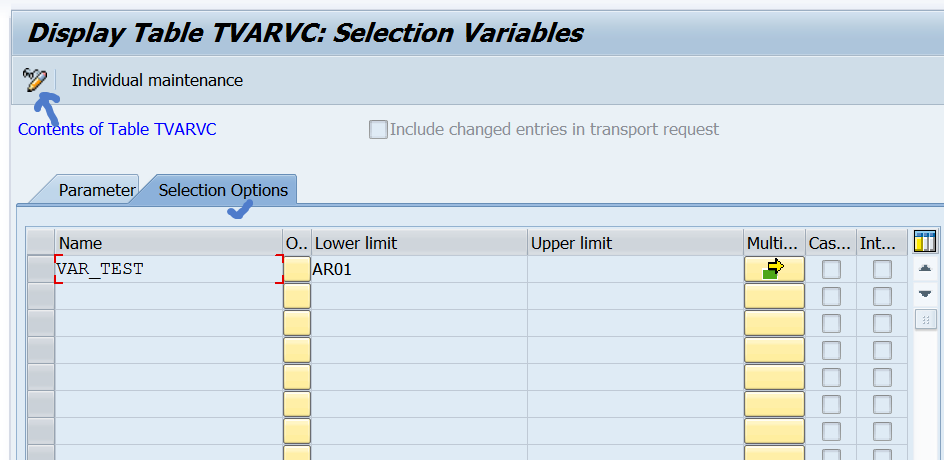Click the Lower limit column header
This screenshot has width=944, height=460.
pyautogui.click(x=418, y=243)
